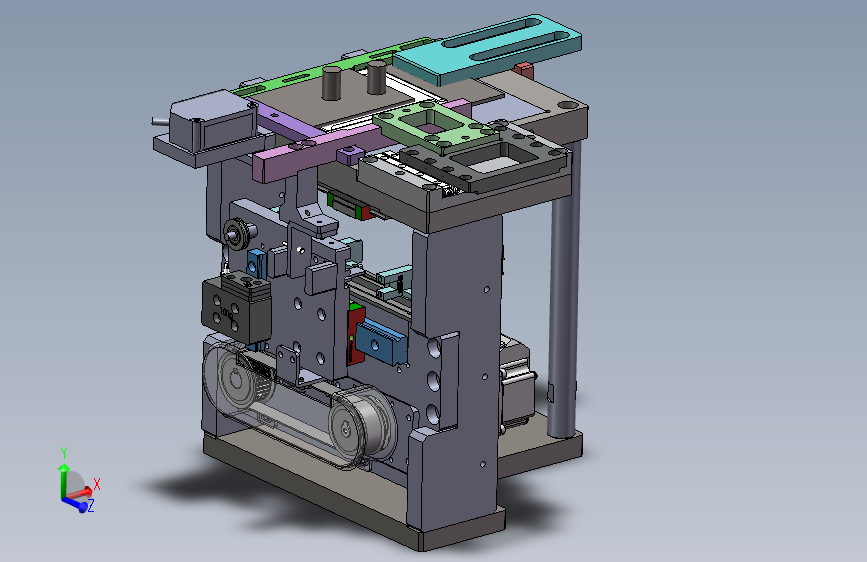Select the tall round support column
This screenshot has height=562, width=867.
pos(564,288)
